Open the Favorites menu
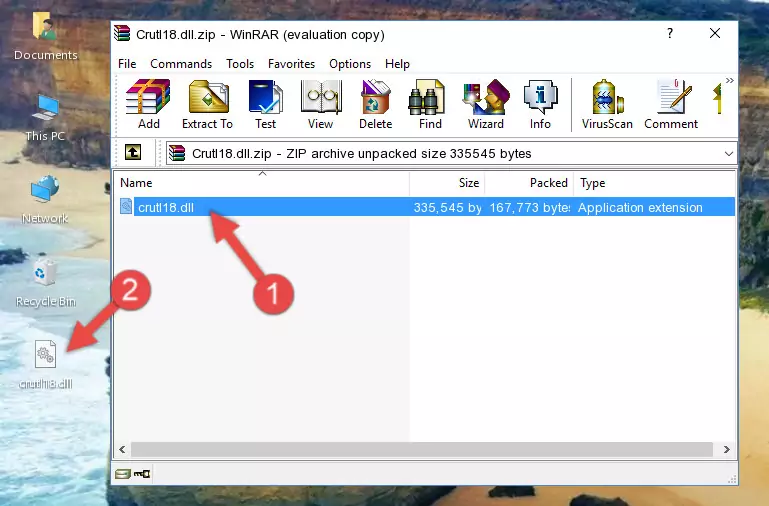The image size is (769, 506). tap(291, 64)
